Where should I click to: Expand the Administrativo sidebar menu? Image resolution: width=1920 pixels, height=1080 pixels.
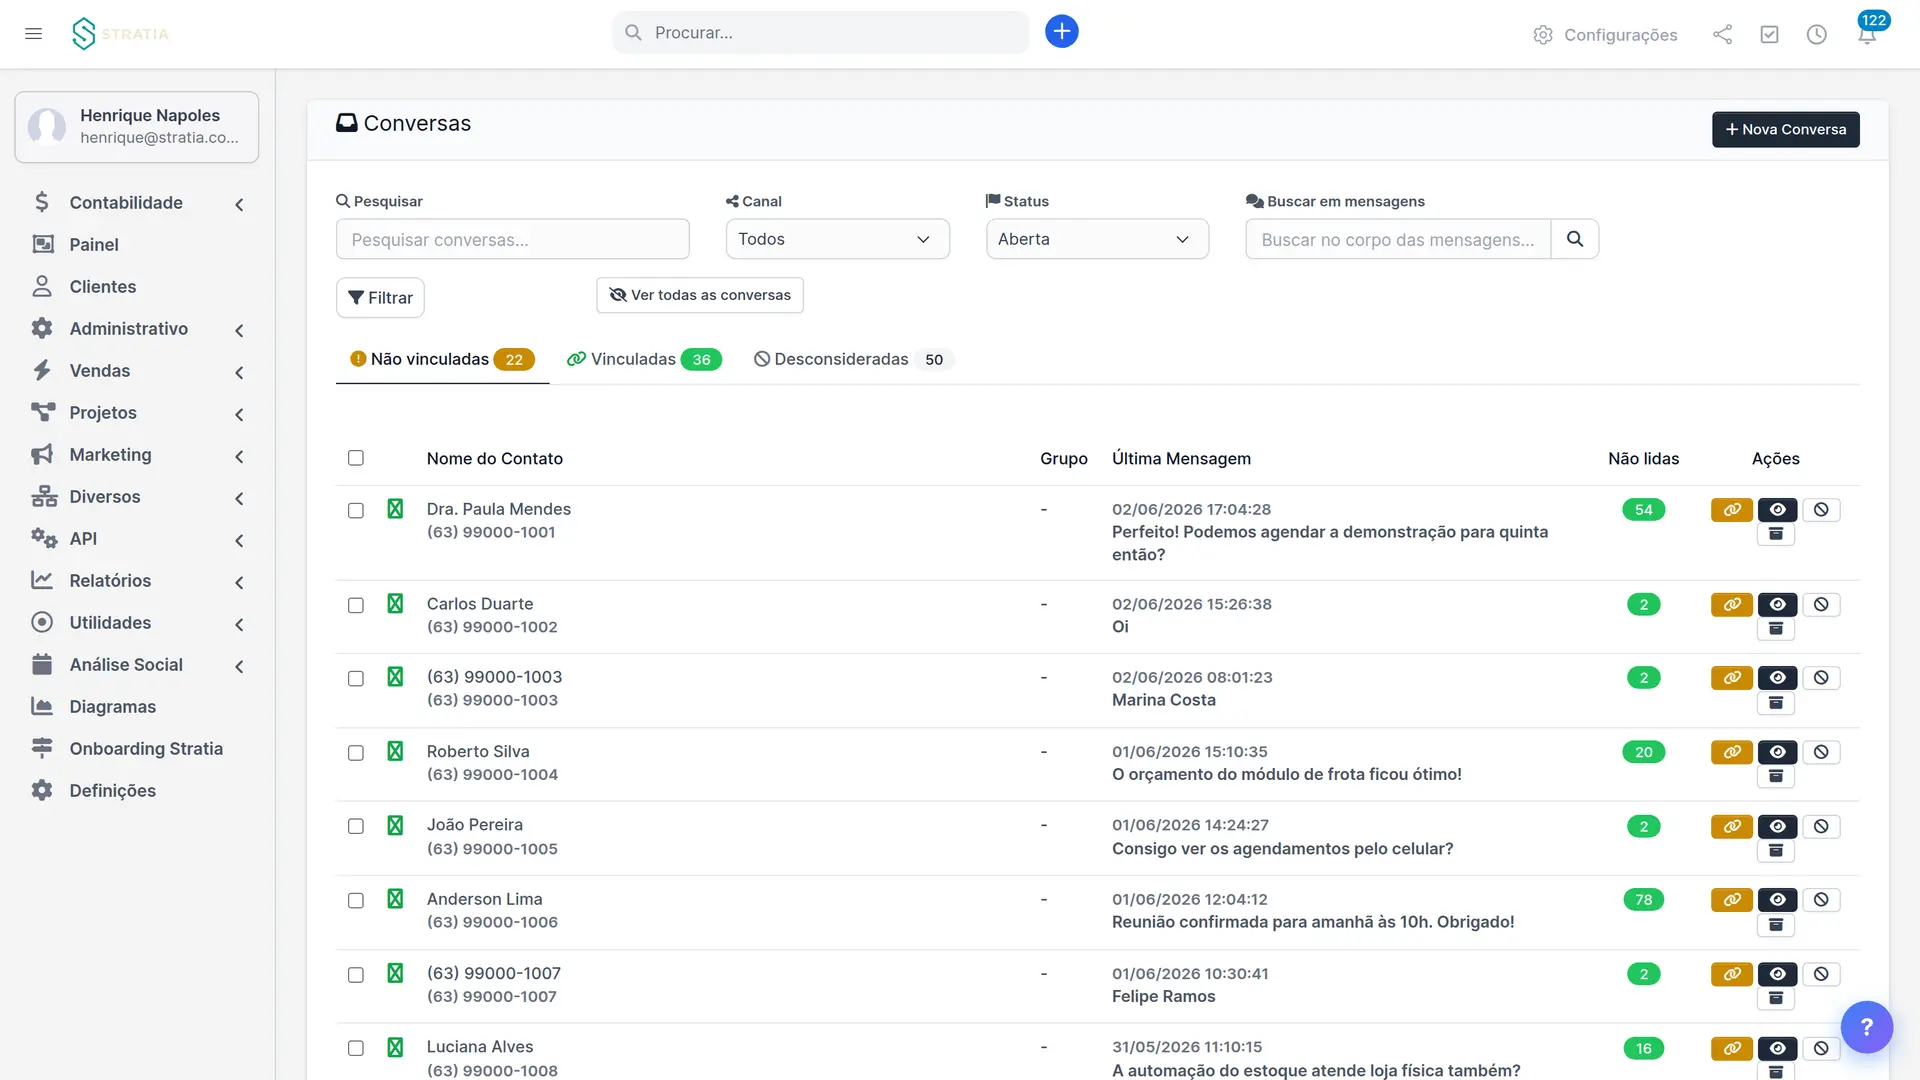(137, 329)
